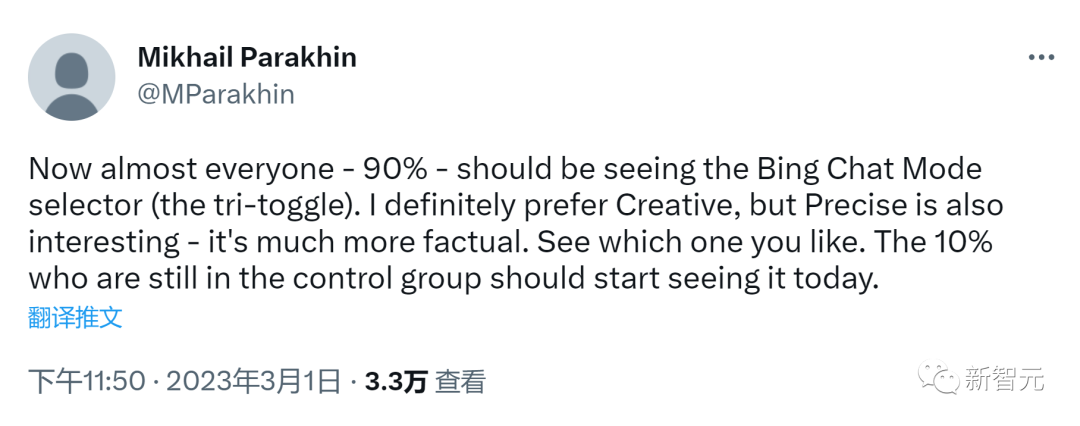Image resolution: width=1080 pixels, height=426 pixels.
Task: Click Mikhail Parakhin's profile avatar
Action: (71, 77)
